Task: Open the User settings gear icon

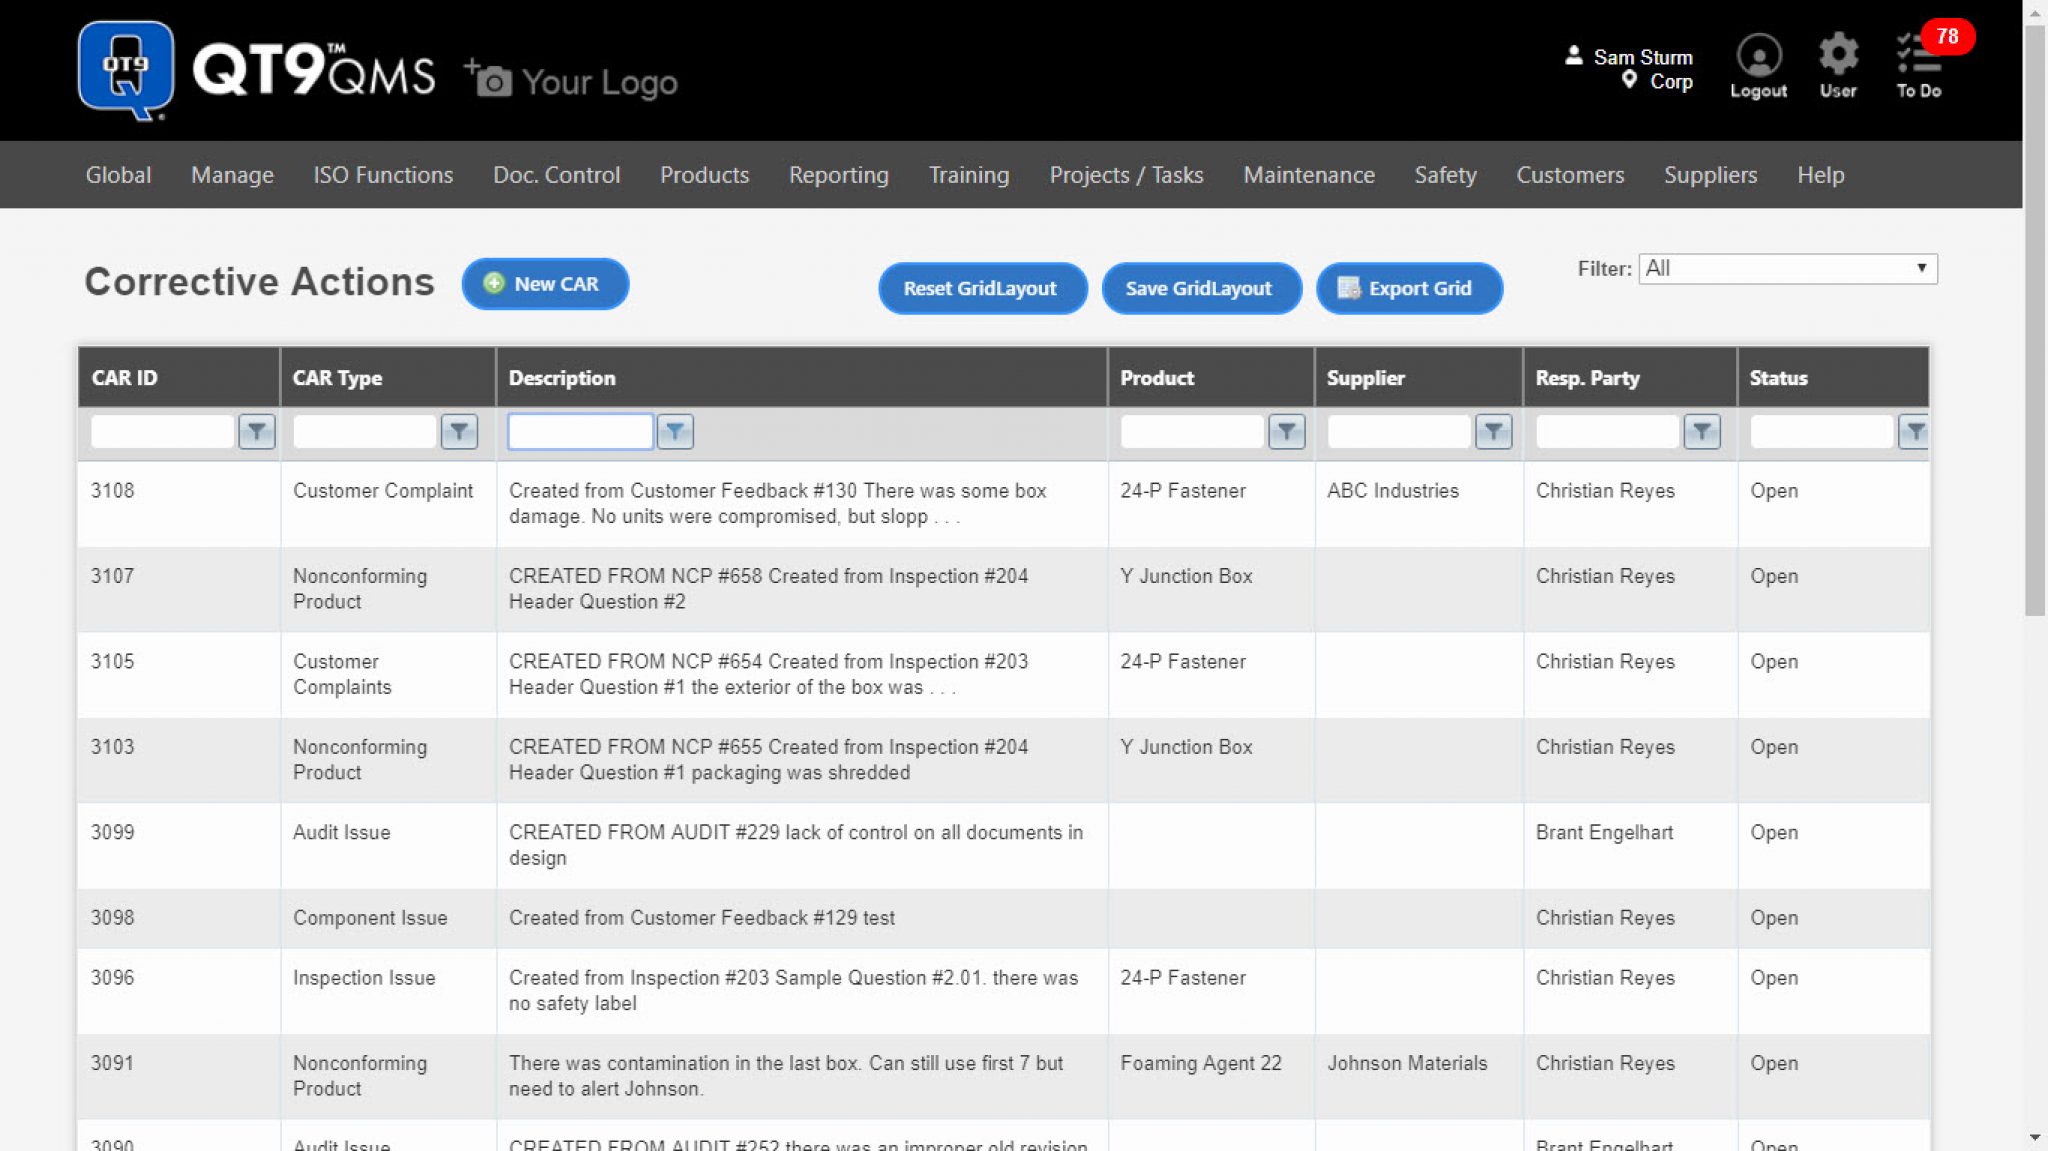Action: (1838, 58)
